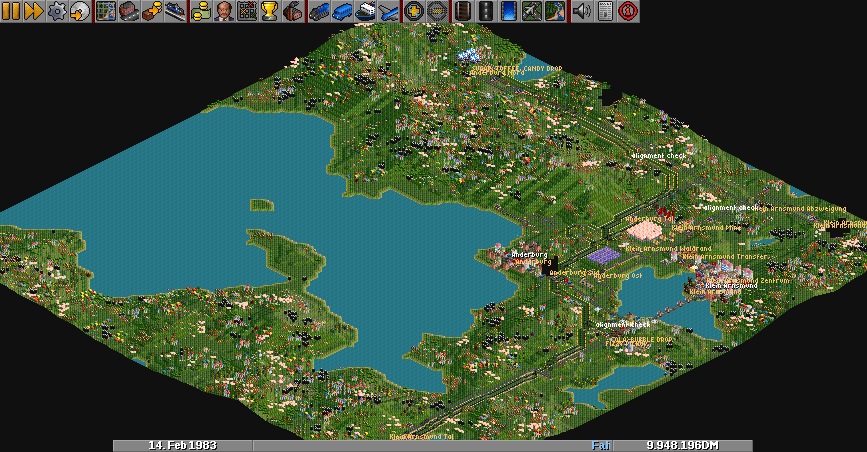Open the news message history icon
This screenshot has width=867, height=452.
(x=604, y=11)
